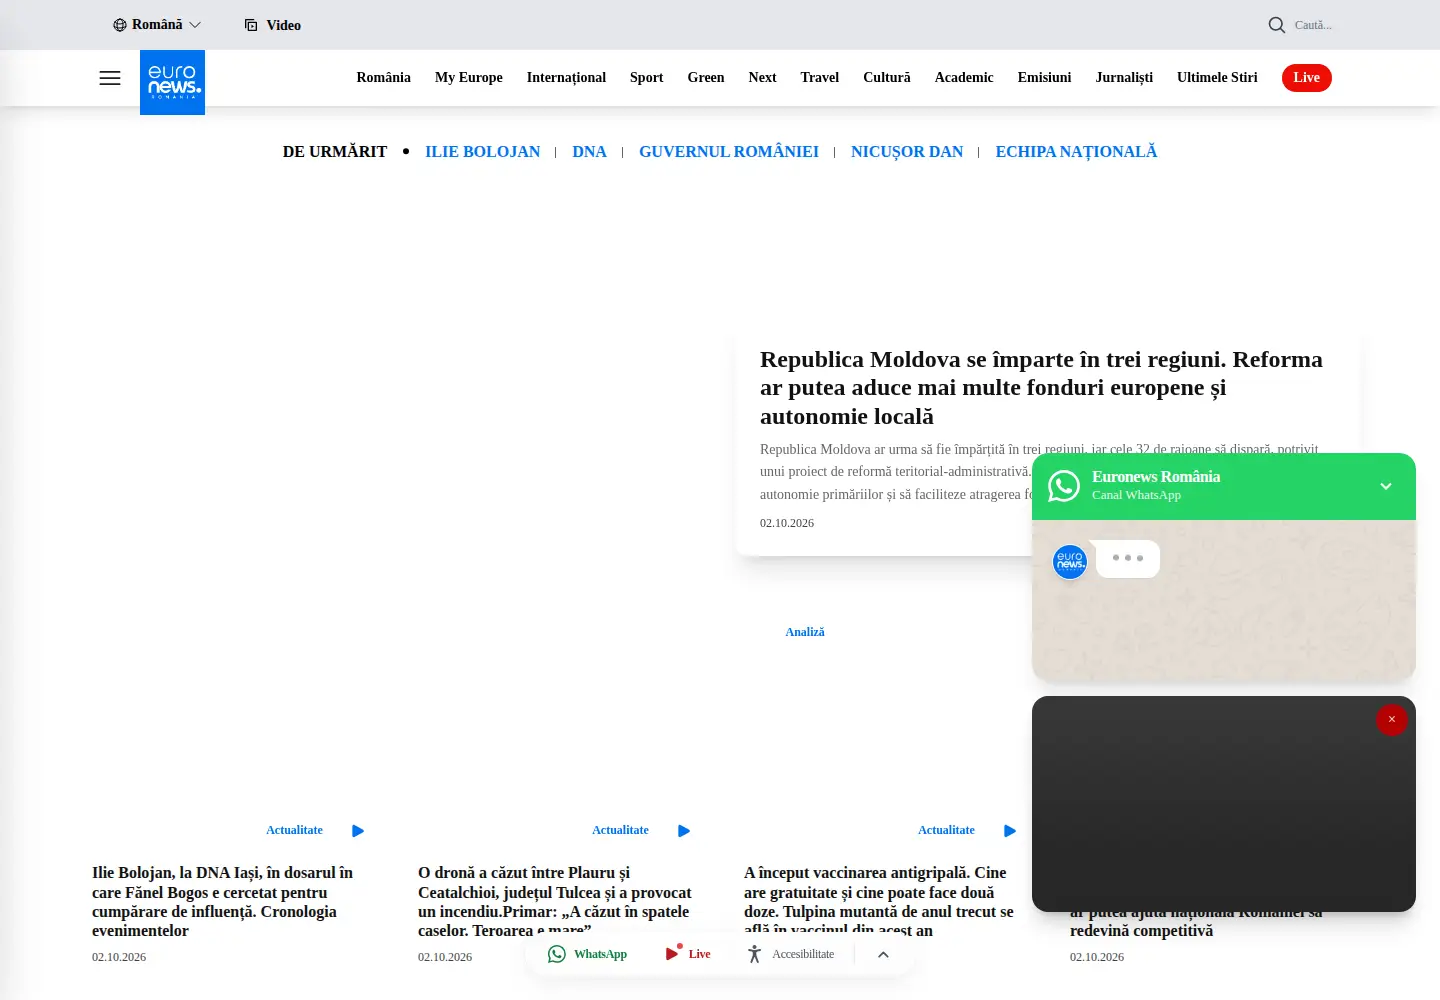The width and height of the screenshot is (1440, 1000).
Task: Open the Travel section
Action: pyautogui.click(x=820, y=77)
